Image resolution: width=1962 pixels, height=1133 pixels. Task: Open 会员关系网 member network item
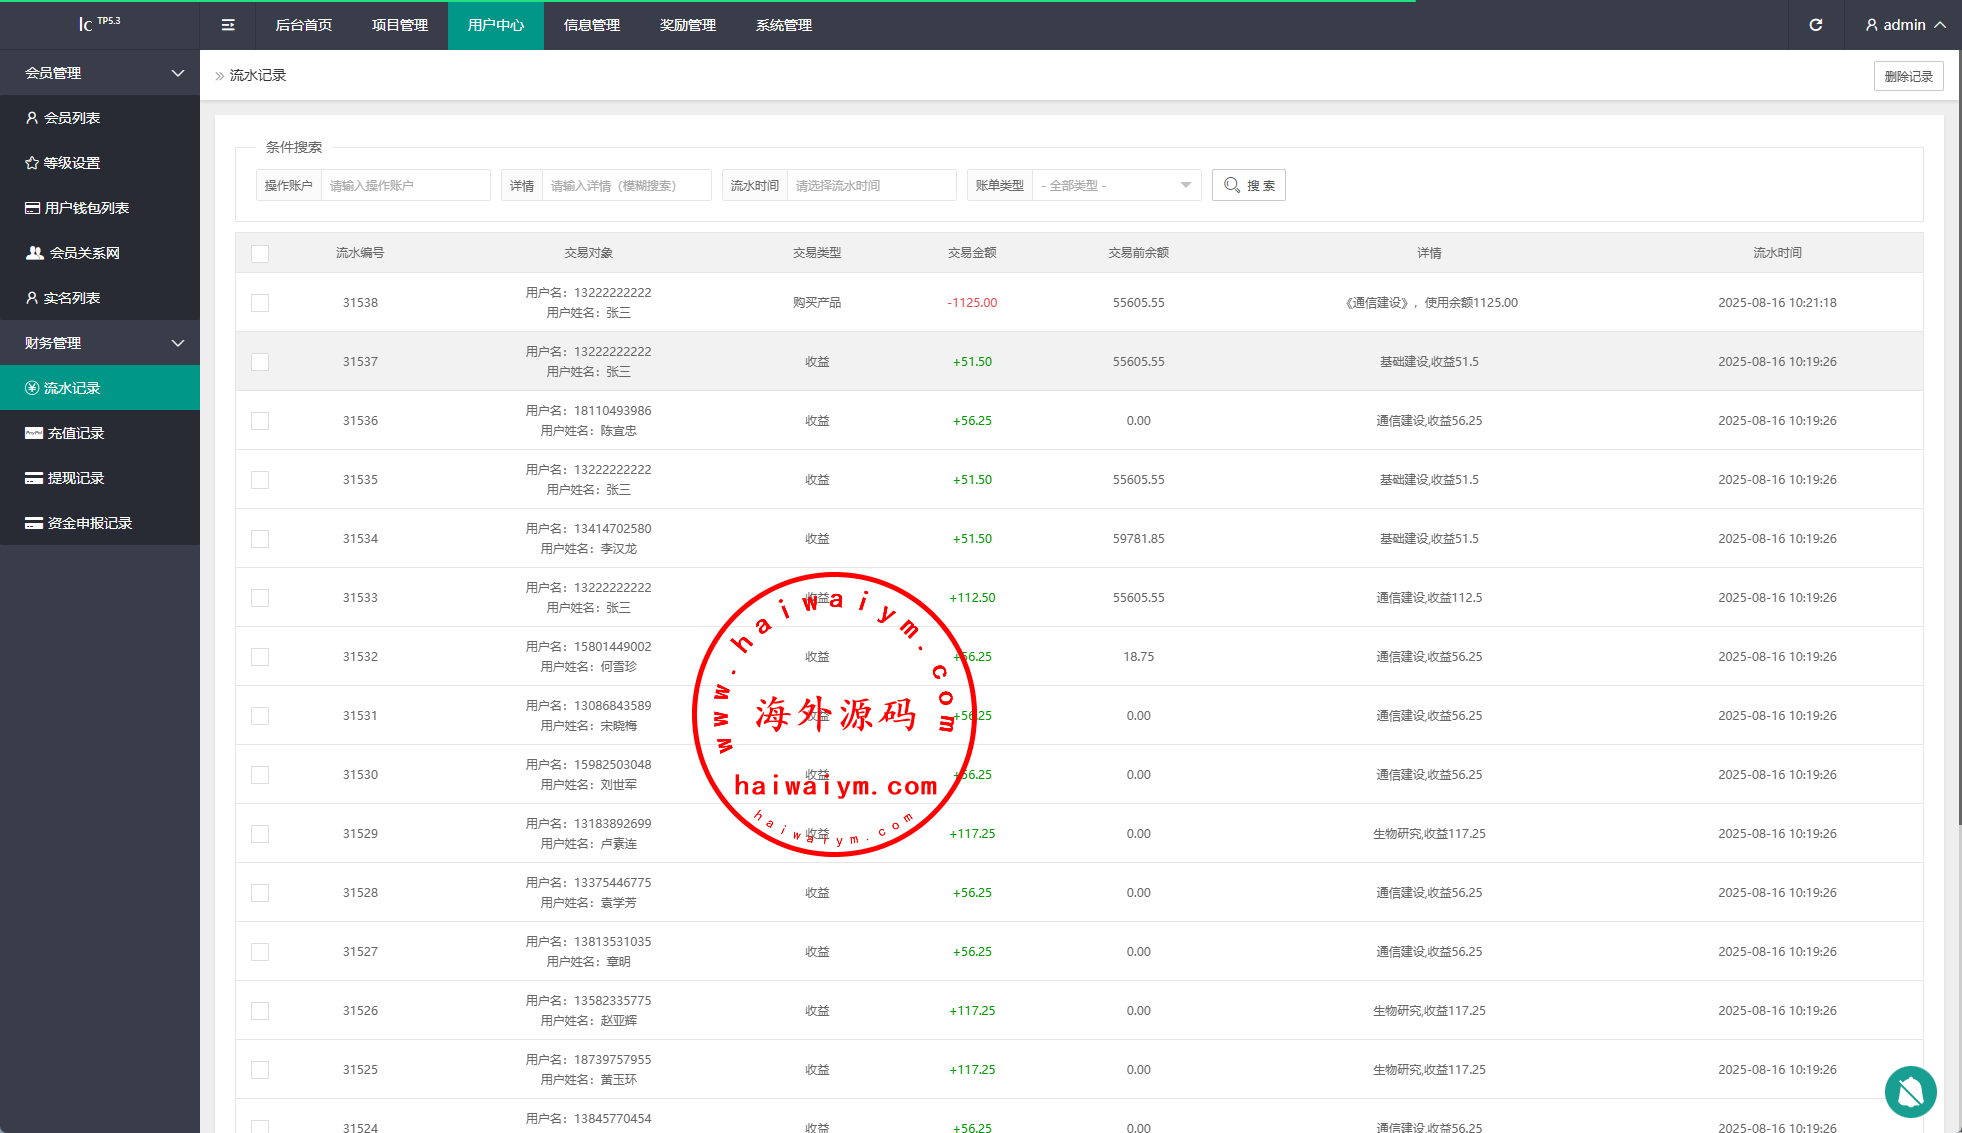pos(84,253)
